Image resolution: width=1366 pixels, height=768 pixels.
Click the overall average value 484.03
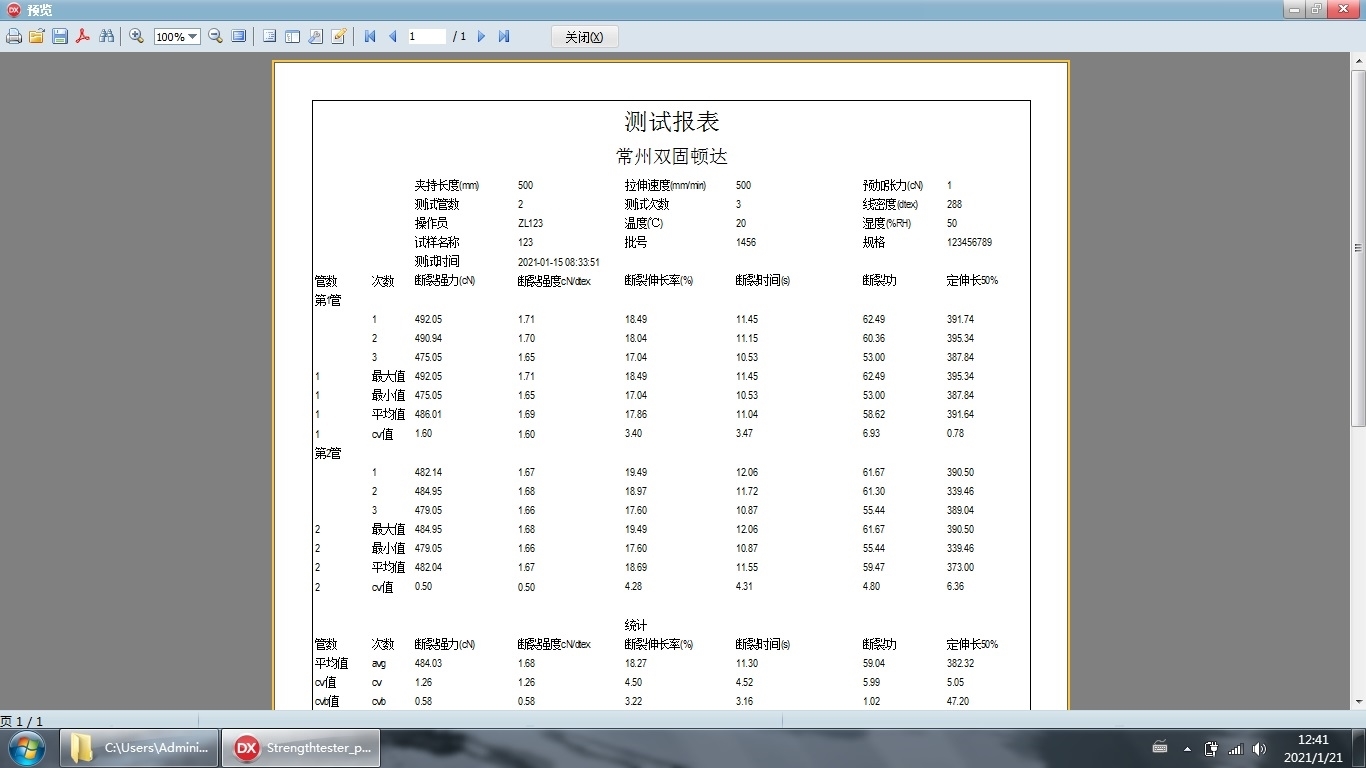click(x=428, y=663)
